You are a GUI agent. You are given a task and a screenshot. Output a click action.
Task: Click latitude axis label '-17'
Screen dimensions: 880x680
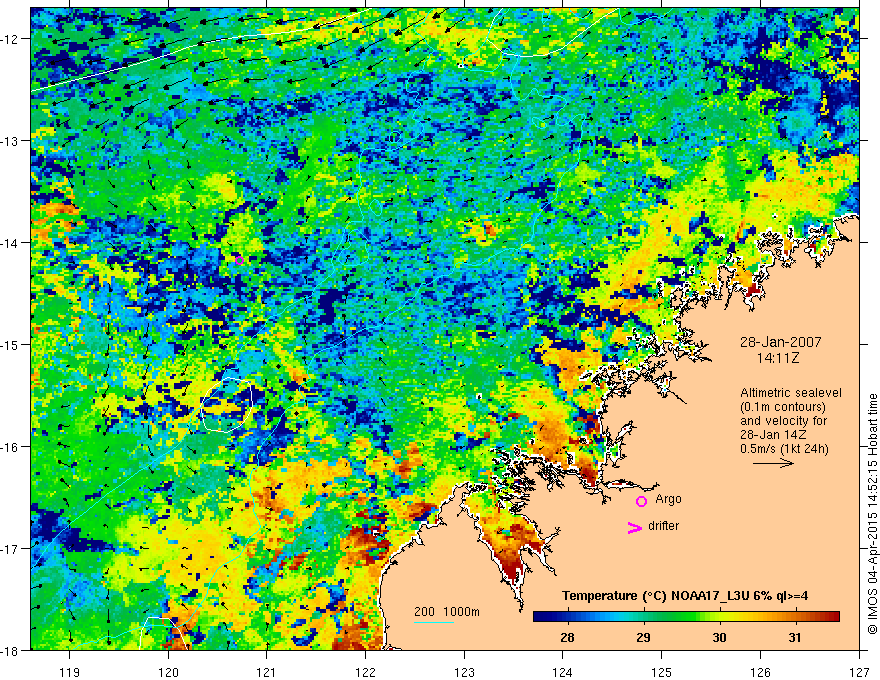pos(11,549)
